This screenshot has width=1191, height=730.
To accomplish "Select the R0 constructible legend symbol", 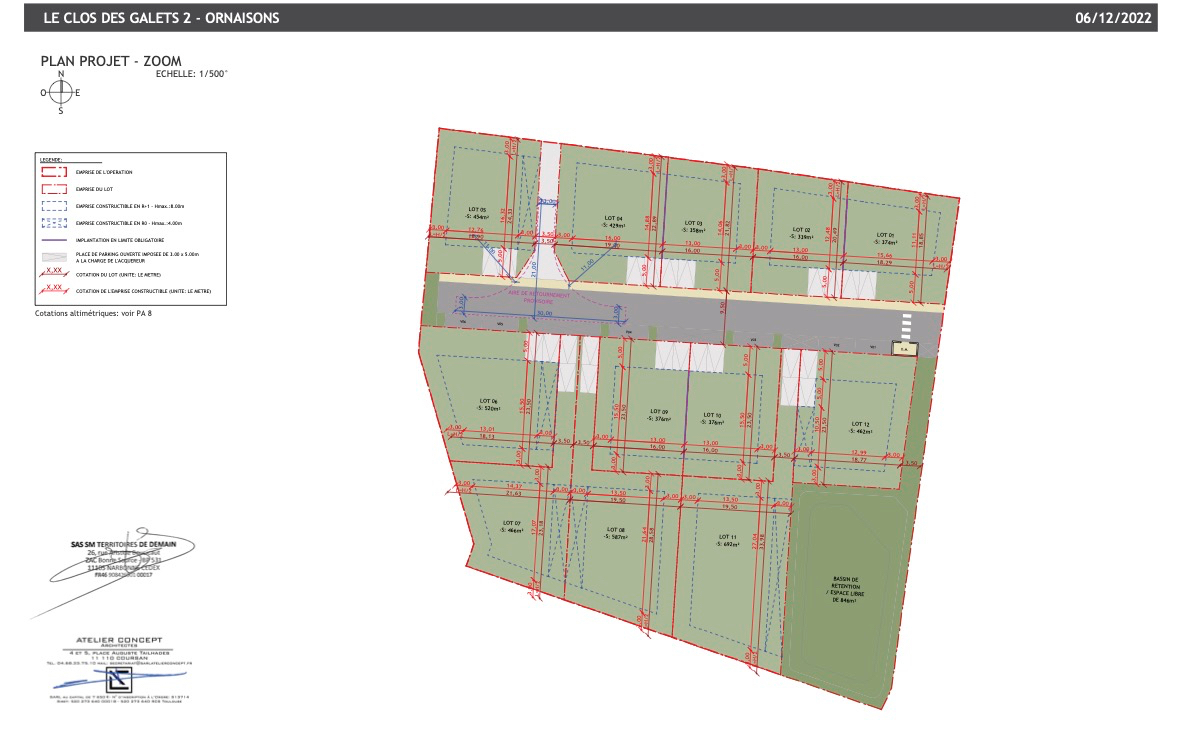I will pos(54,223).
